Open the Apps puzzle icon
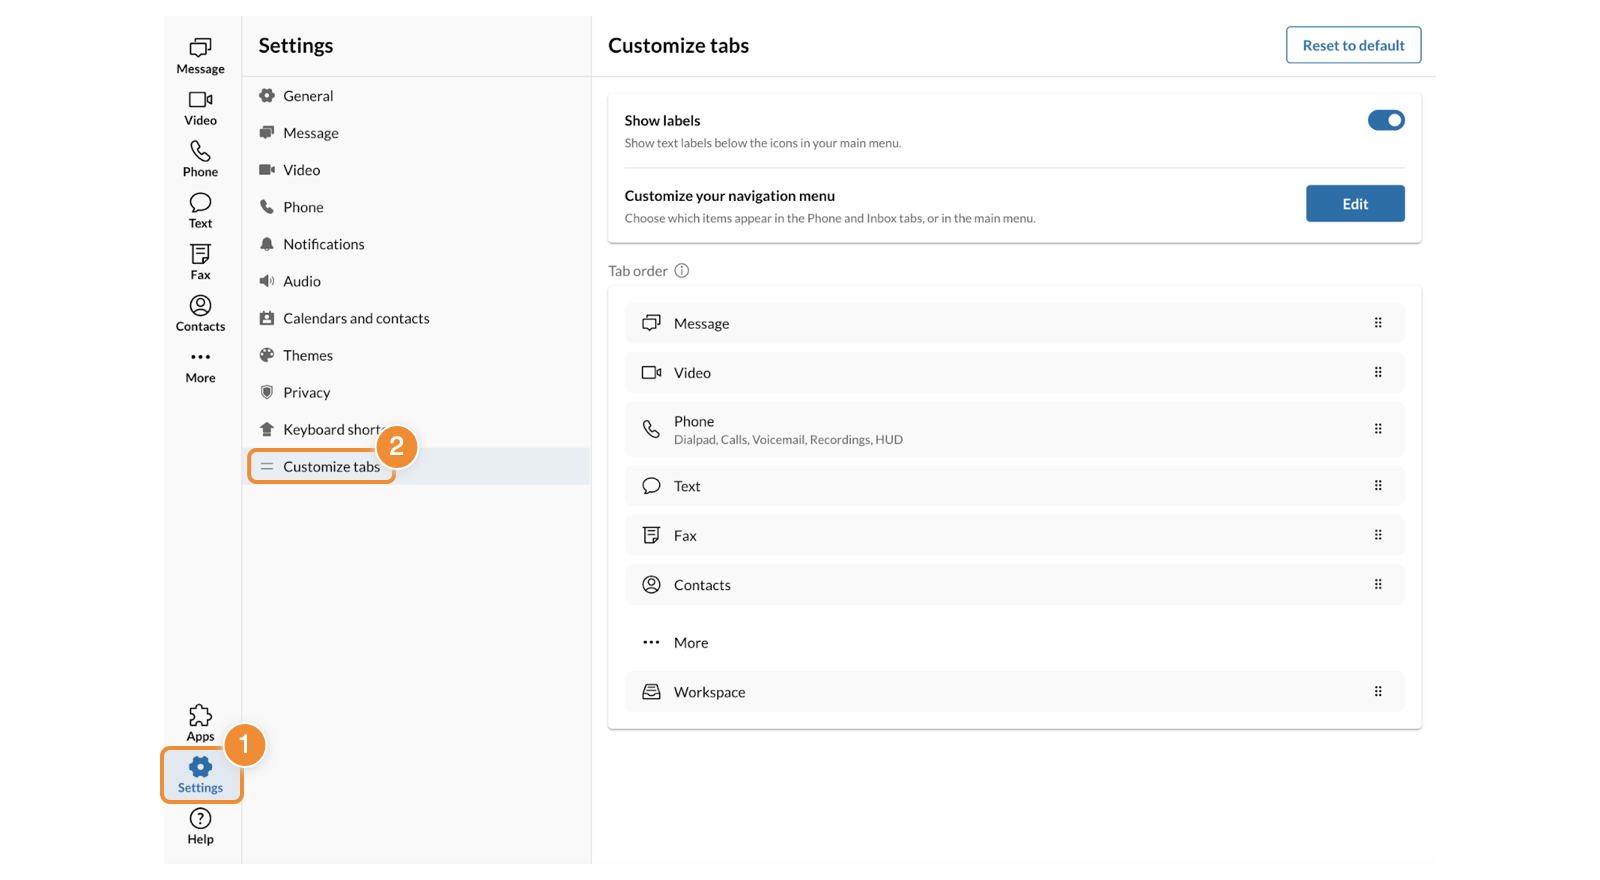 (x=200, y=722)
